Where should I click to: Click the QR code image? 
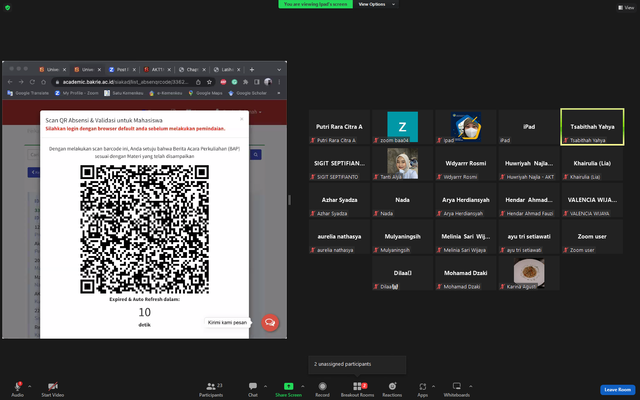coord(144,229)
